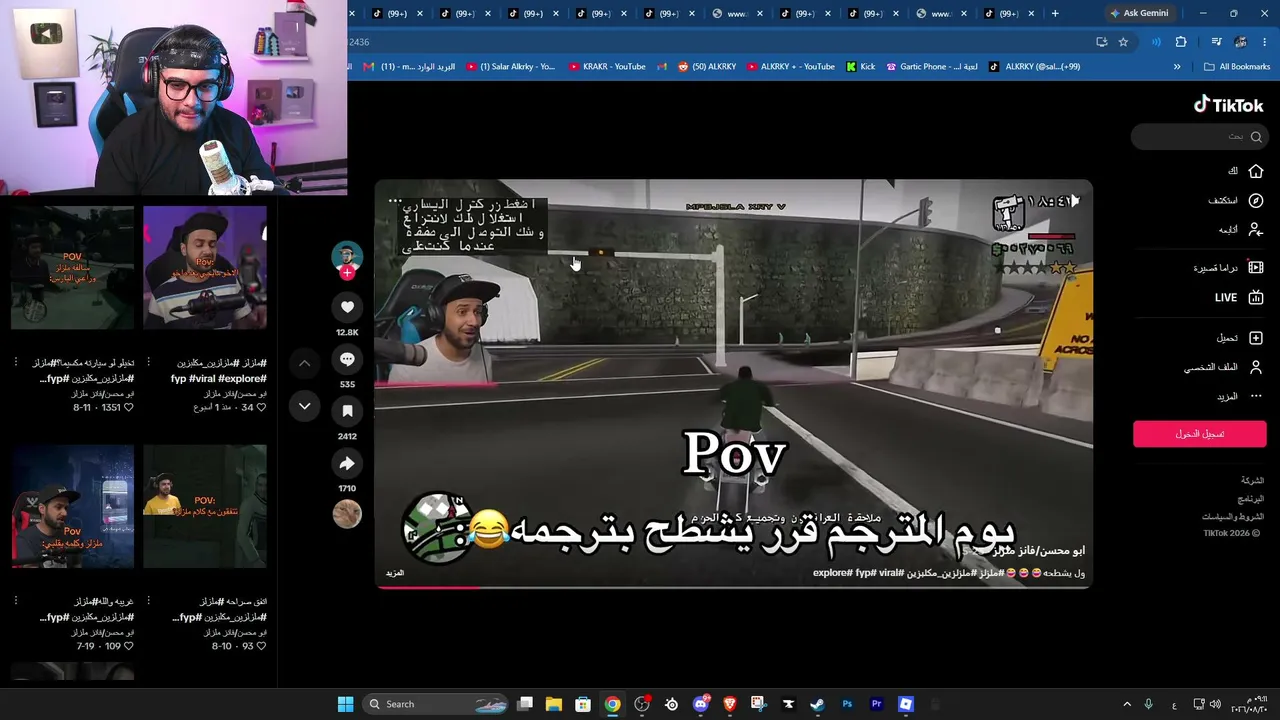Open Brave browser from the taskbar

(729, 704)
